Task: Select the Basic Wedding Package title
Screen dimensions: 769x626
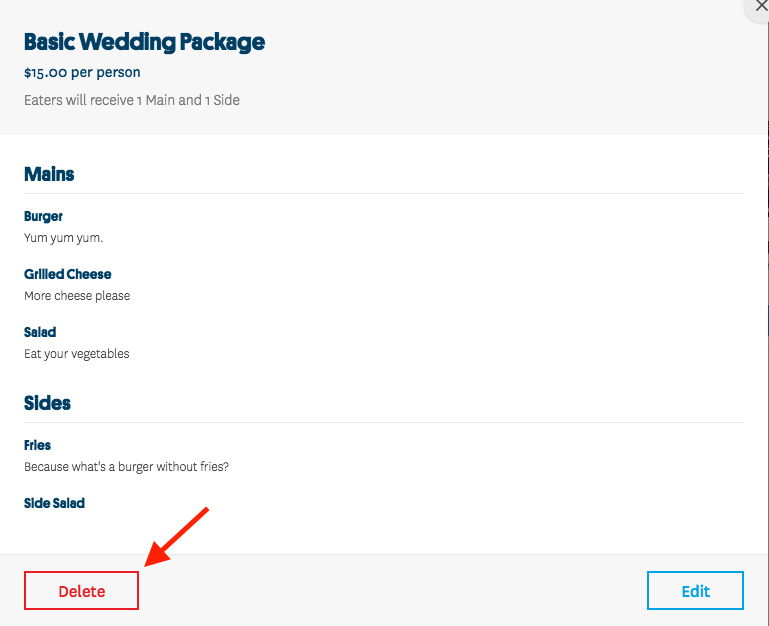Action: click(144, 42)
